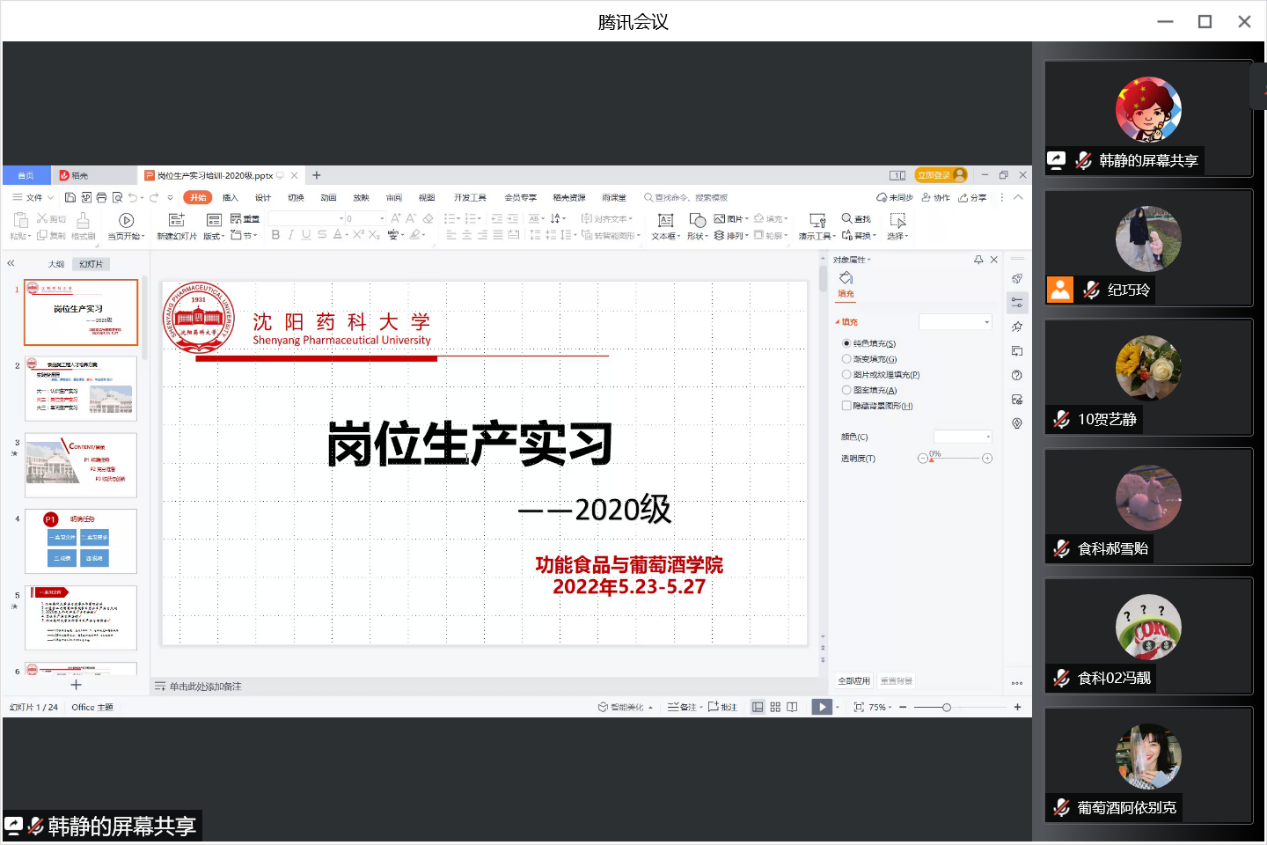Expand the fill preset dropdown beside 填充
Image resolution: width=1267 pixels, height=845 pixels.
pos(955,322)
